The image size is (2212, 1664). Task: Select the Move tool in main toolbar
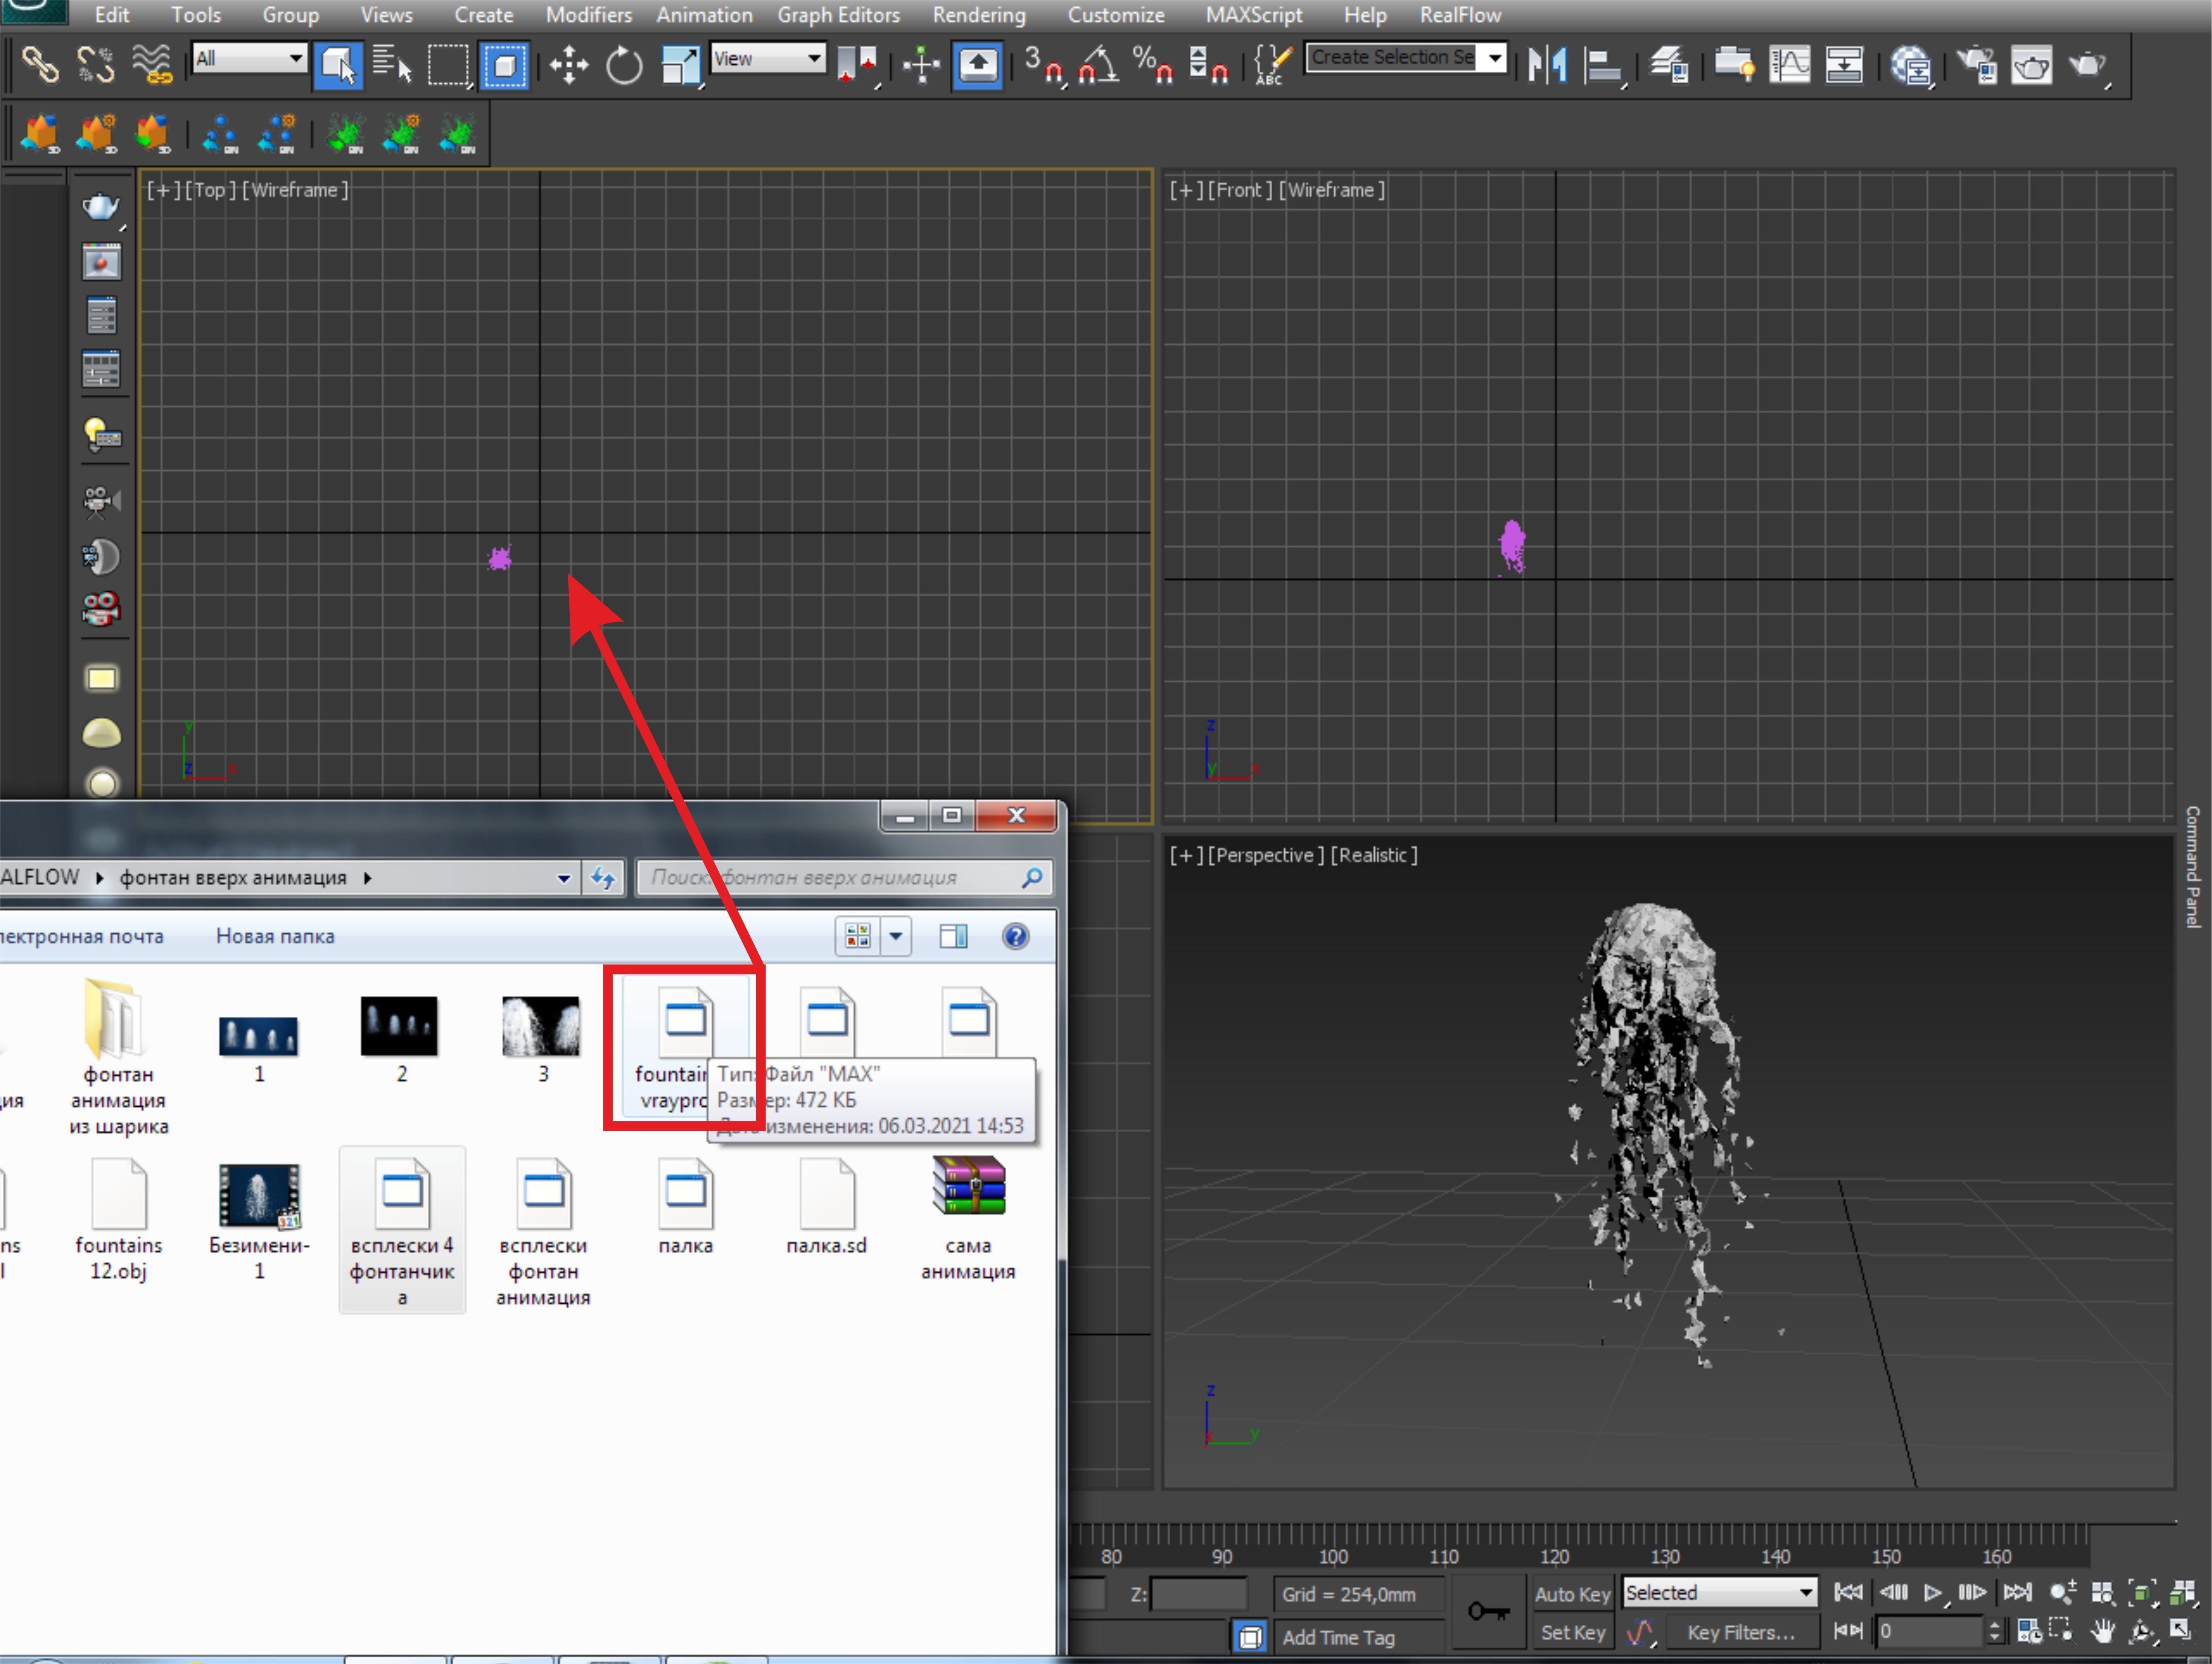pyautogui.click(x=568, y=66)
